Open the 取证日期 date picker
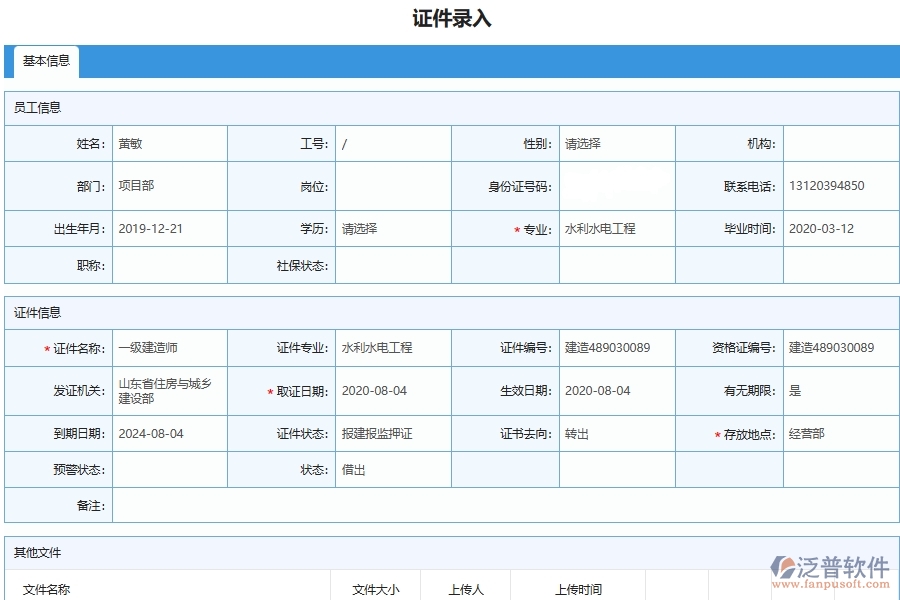 390,391
